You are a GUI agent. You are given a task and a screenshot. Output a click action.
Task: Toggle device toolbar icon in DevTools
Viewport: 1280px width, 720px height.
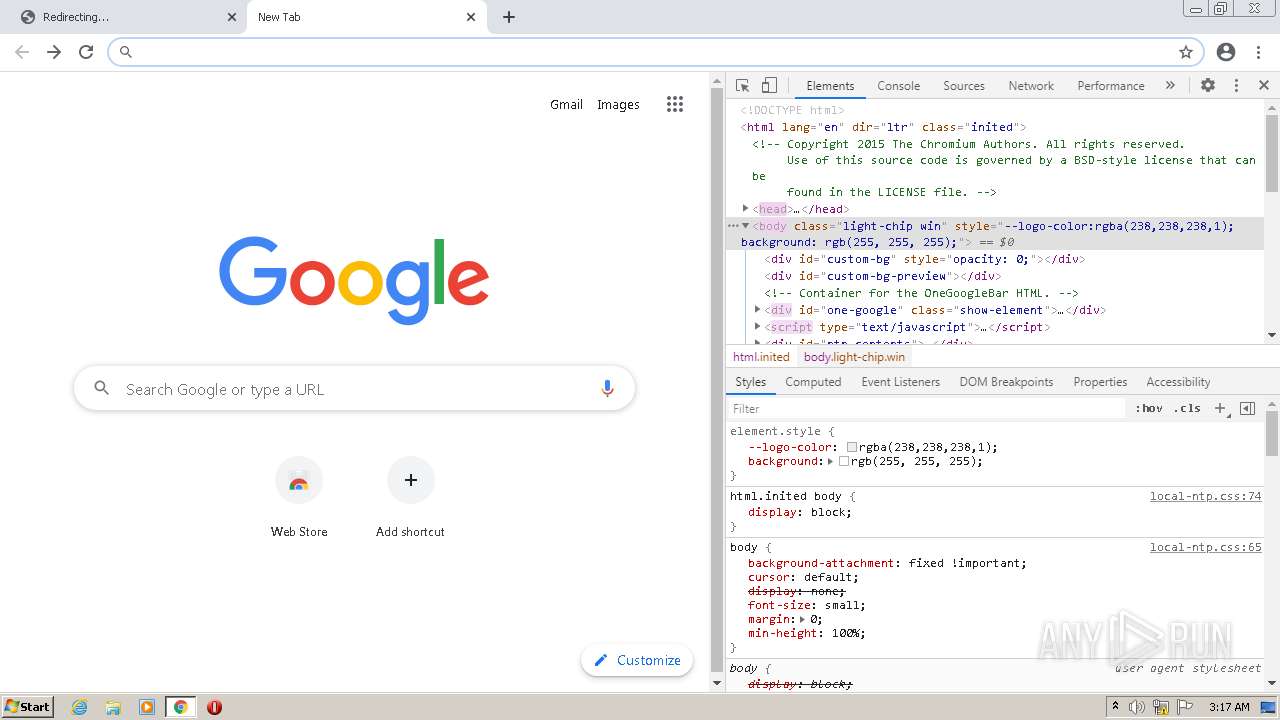coord(769,86)
